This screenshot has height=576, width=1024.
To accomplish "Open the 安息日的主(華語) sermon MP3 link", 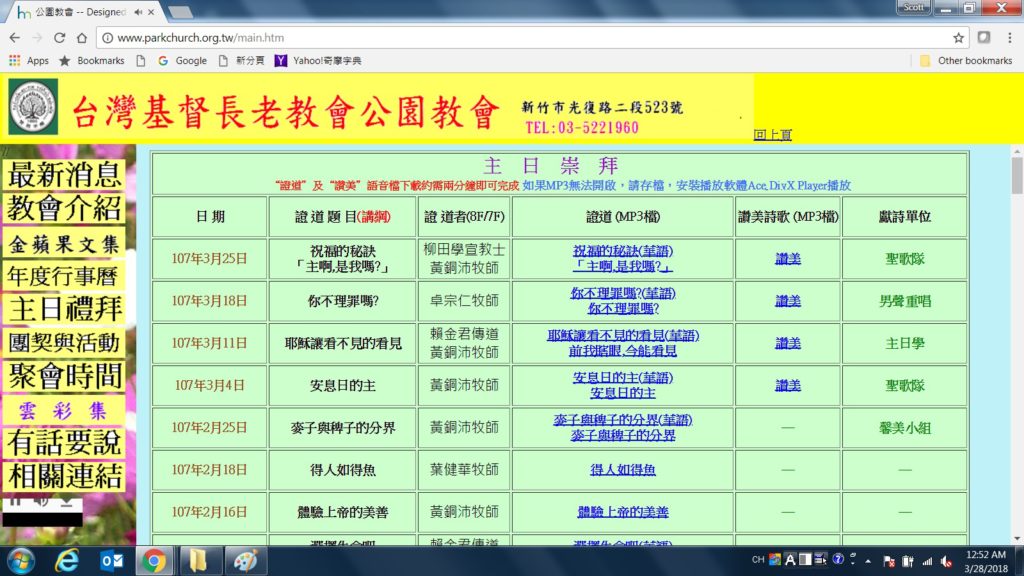I will 622,377.
